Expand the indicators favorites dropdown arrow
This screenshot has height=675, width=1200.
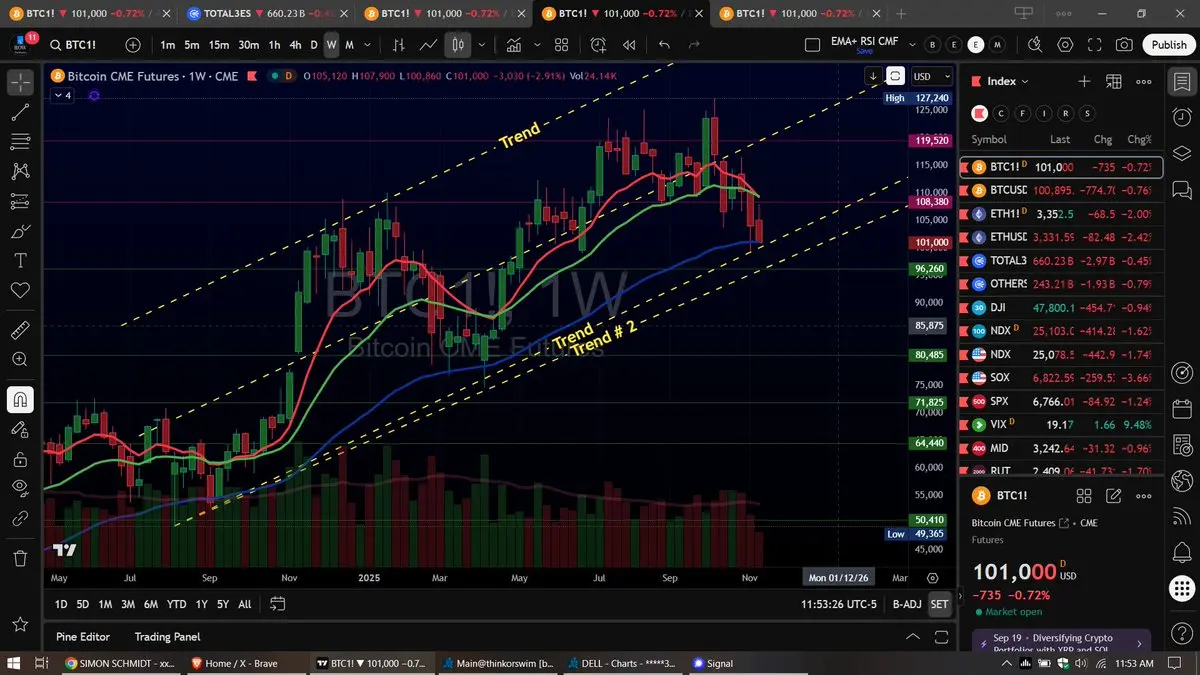535,45
